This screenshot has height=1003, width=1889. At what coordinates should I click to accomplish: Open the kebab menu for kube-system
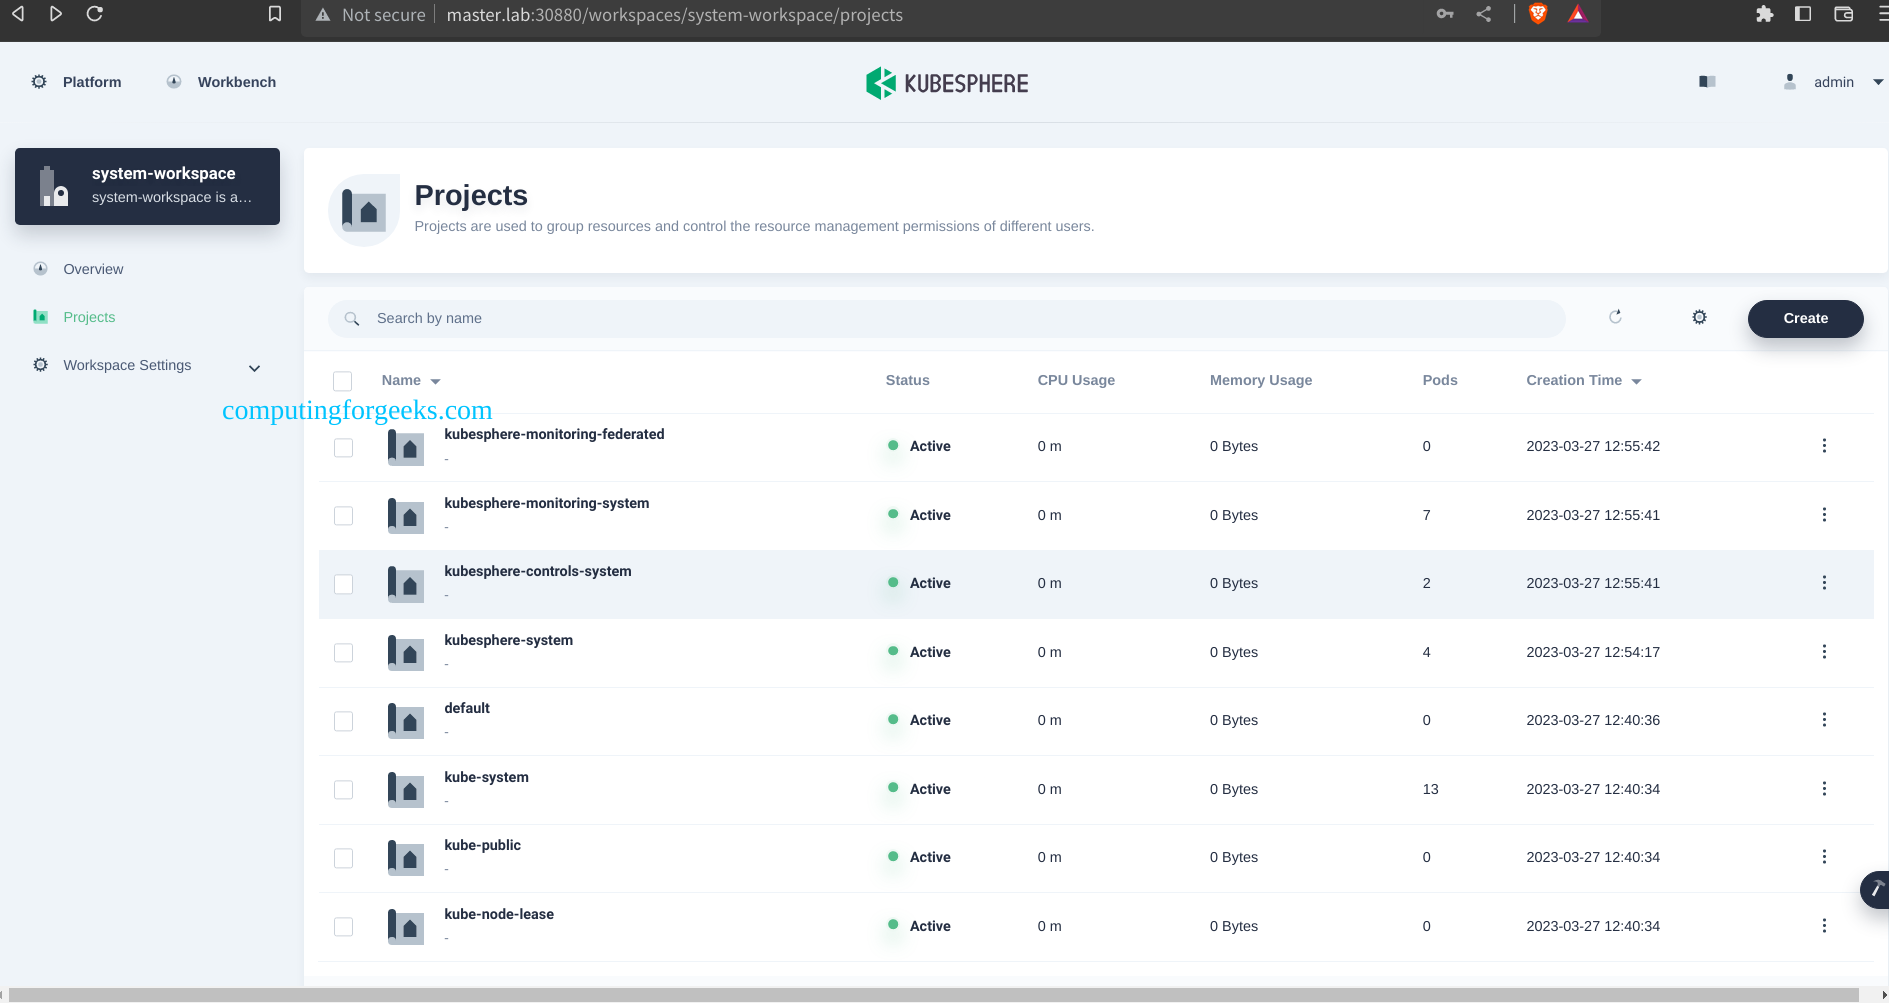(x=1824, y=788)
